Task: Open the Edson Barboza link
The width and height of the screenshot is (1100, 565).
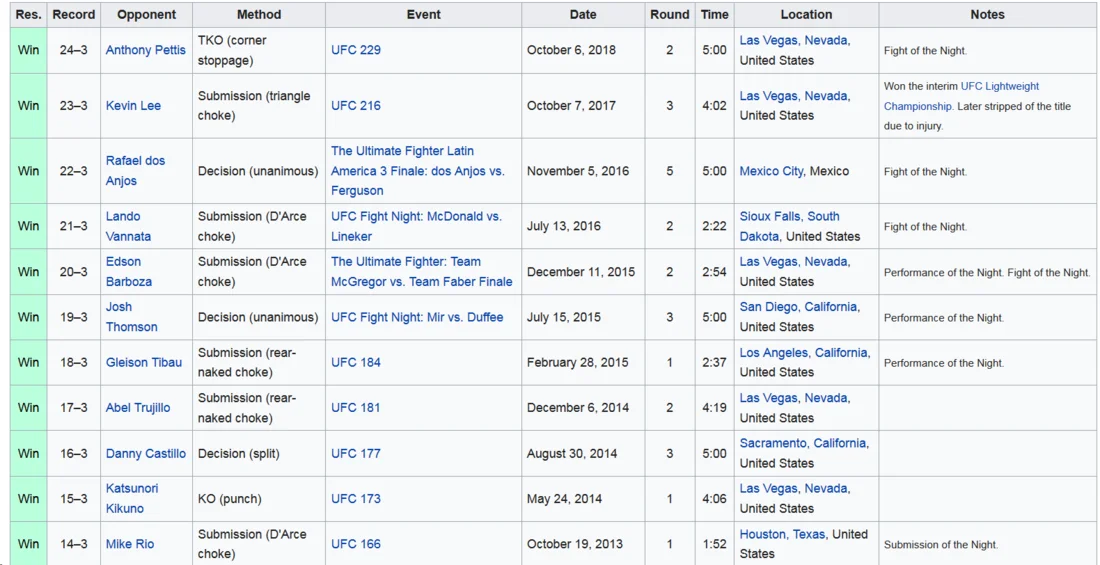Action: [123, 262]
